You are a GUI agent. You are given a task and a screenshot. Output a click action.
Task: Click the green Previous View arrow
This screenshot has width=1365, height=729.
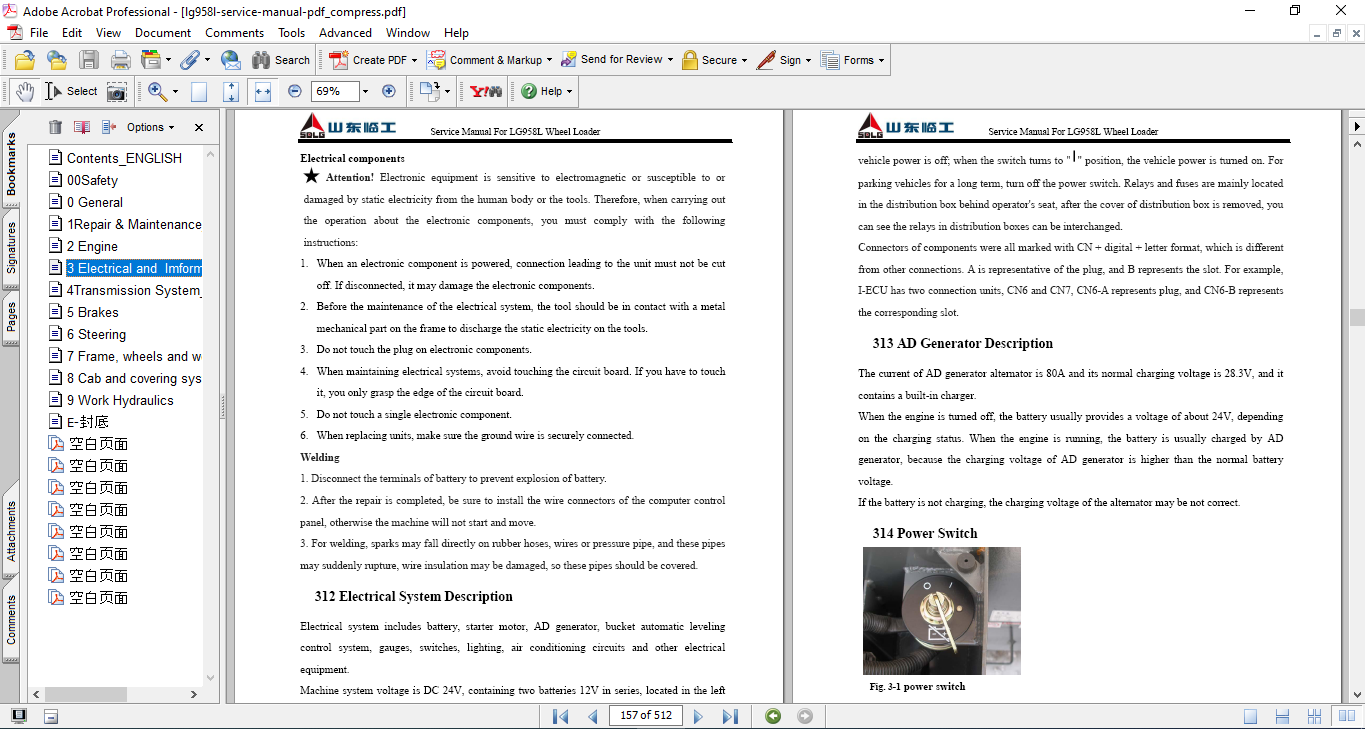(x=773, y=716)
